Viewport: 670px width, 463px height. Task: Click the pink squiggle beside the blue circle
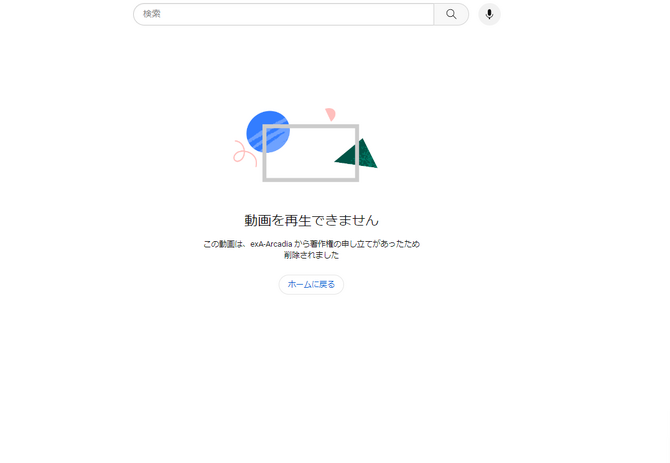click(244, 153)
